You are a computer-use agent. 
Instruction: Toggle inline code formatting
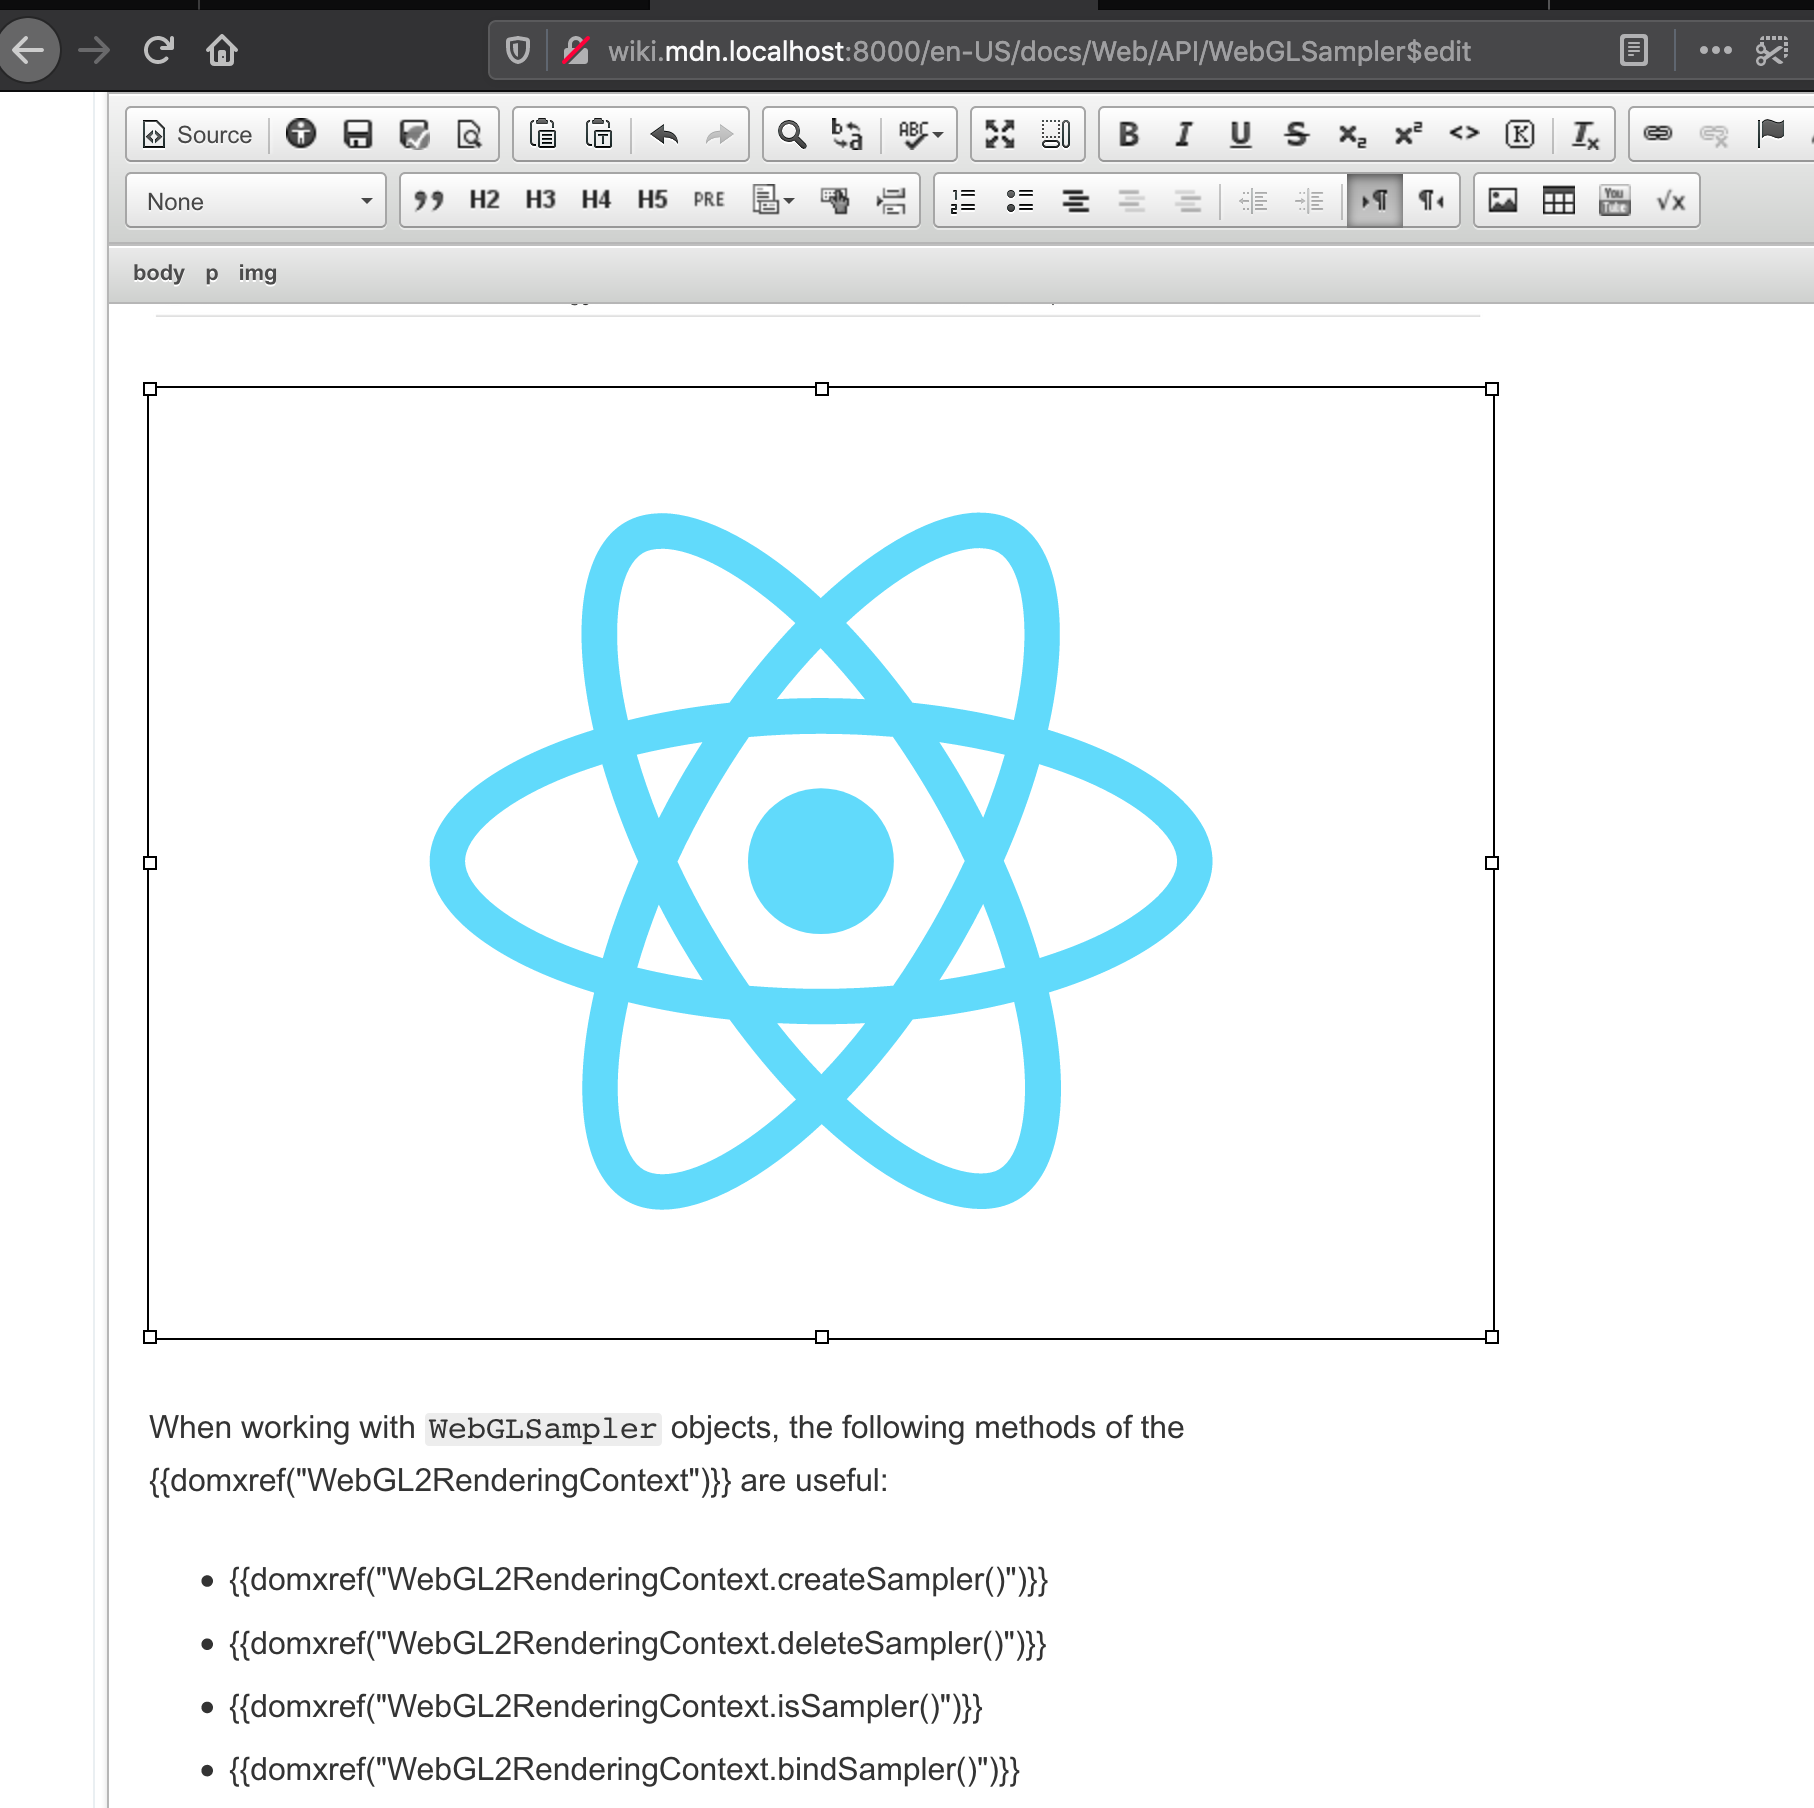[1464, 134]
